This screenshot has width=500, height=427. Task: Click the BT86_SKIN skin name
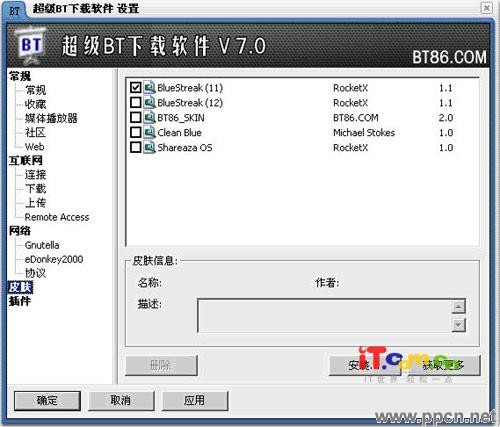tap(181, 118)
